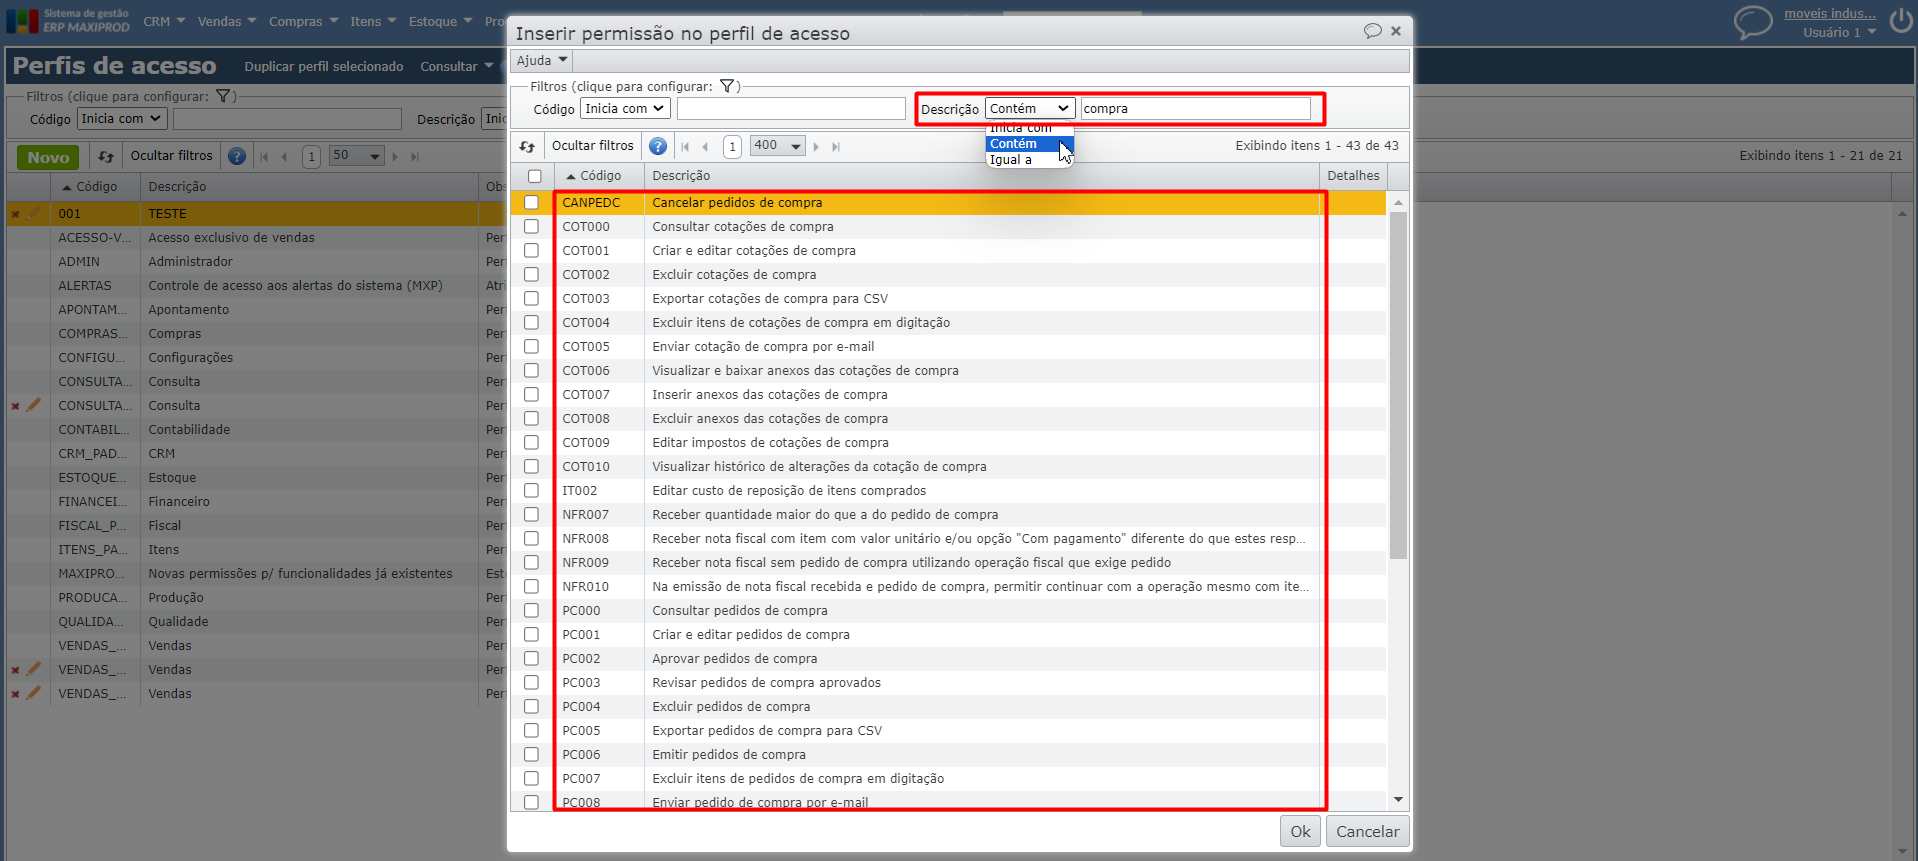
Task: Click filter funnel icon in background window
Action: tap(223, 96)
